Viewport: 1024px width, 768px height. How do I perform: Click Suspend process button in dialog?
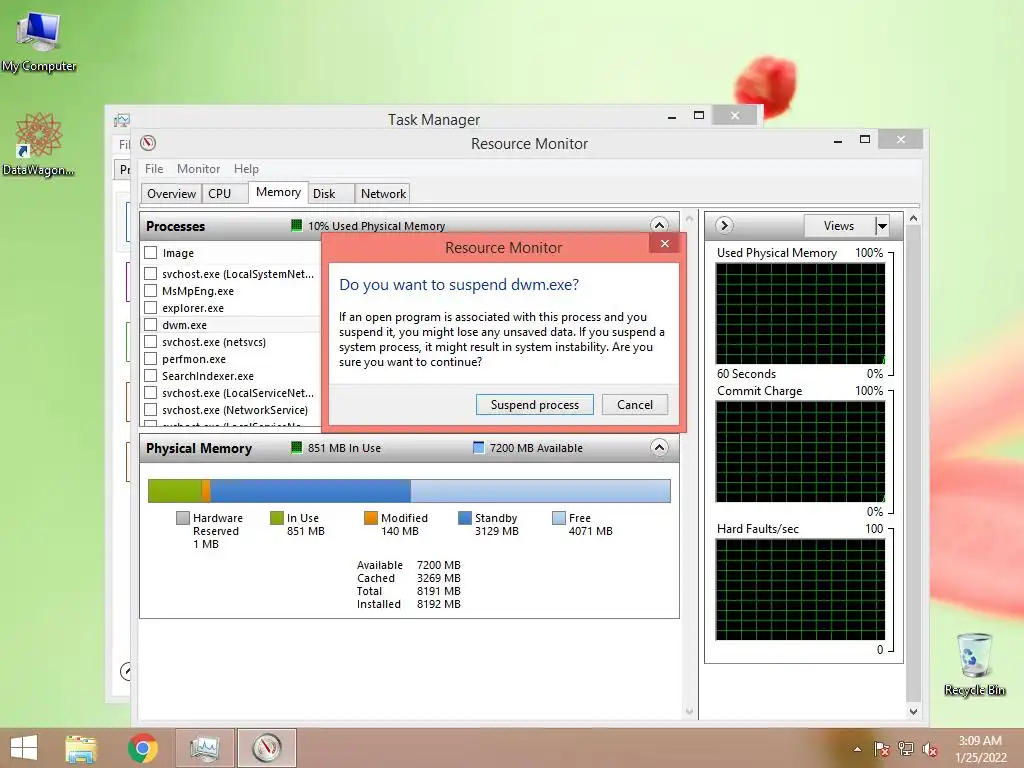[x=534, y=404]
